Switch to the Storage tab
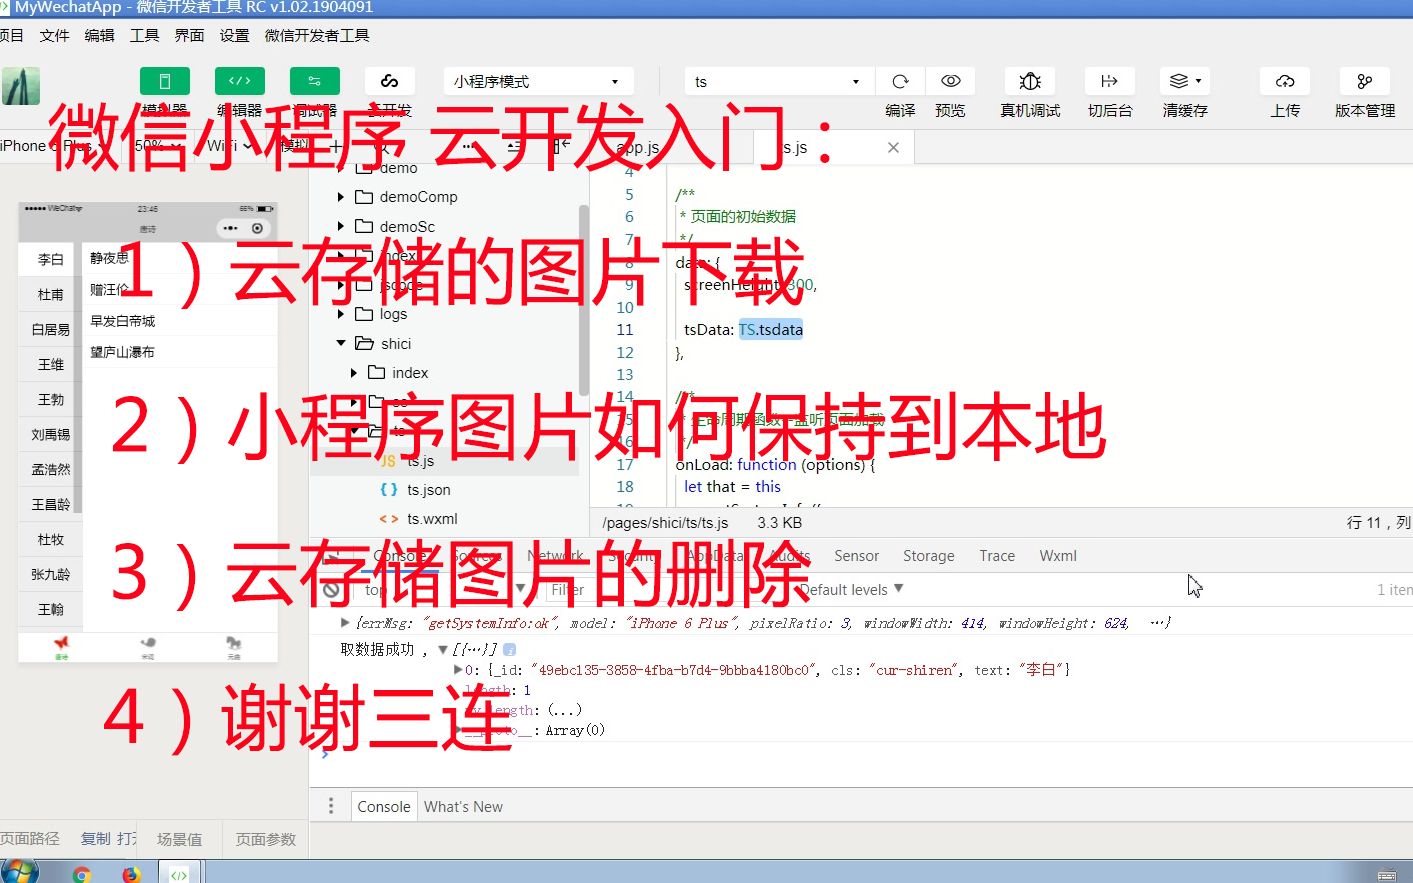 tap(928, 556)
